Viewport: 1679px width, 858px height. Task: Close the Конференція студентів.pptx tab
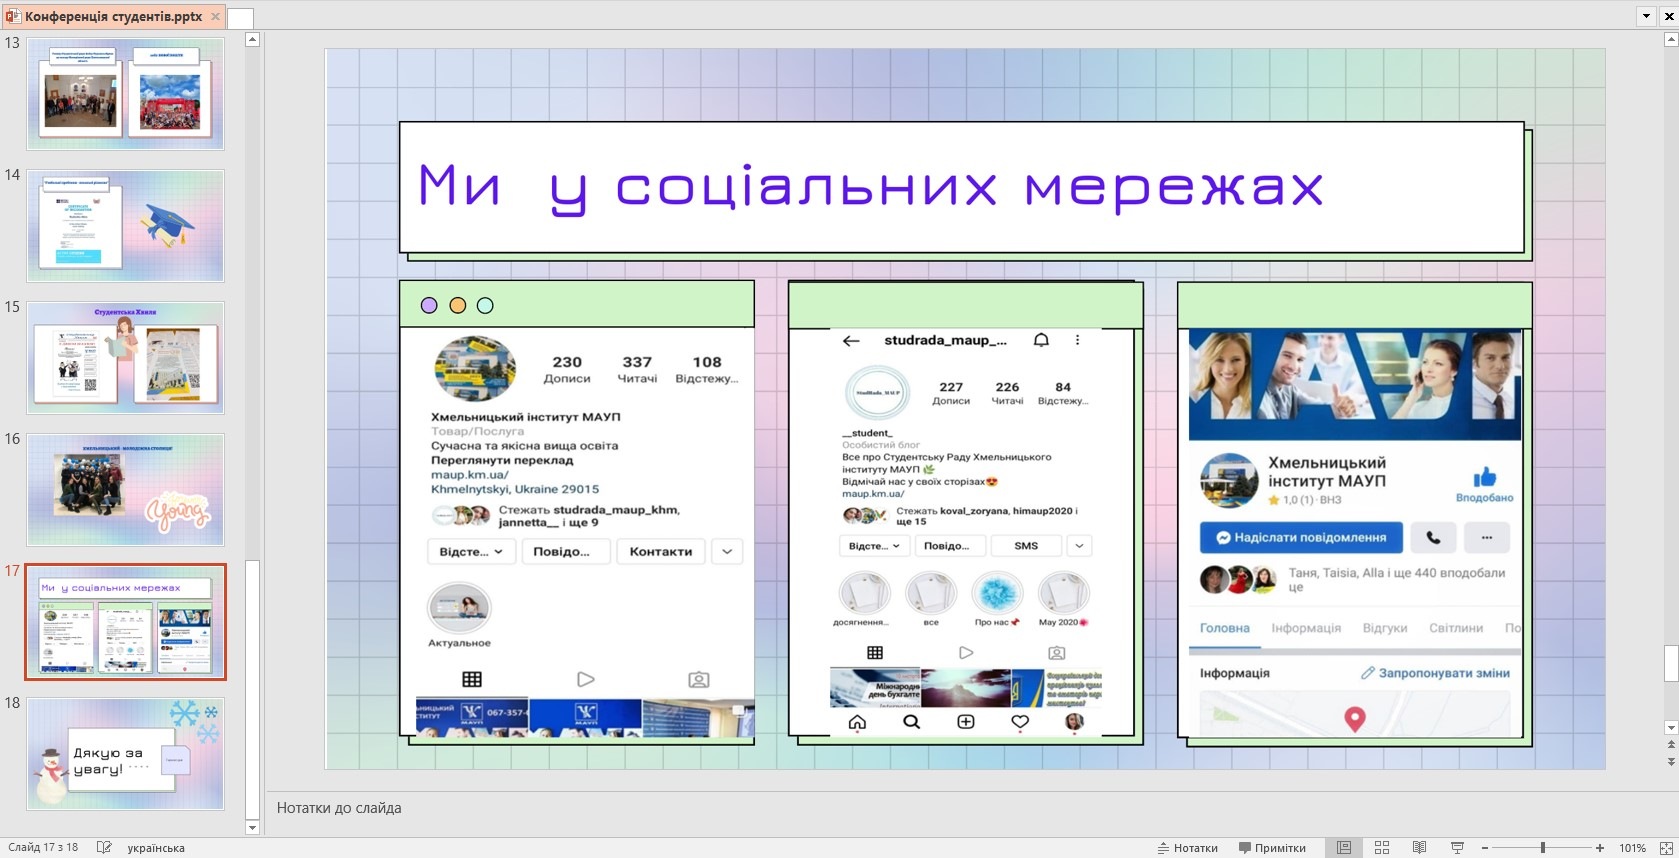(x=215, y=17)
